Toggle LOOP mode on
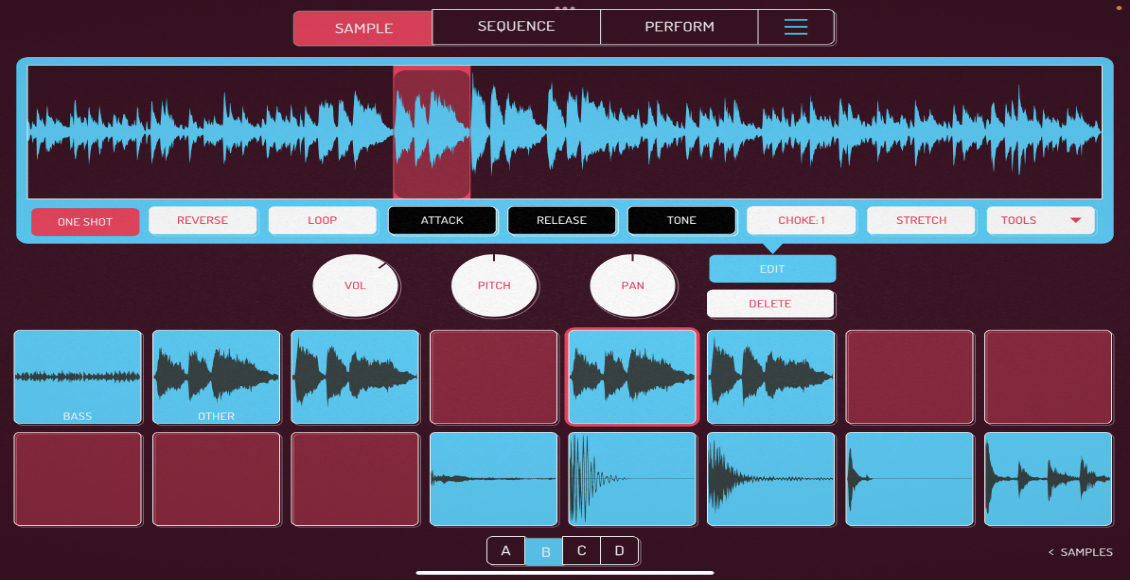 (322, 220)
